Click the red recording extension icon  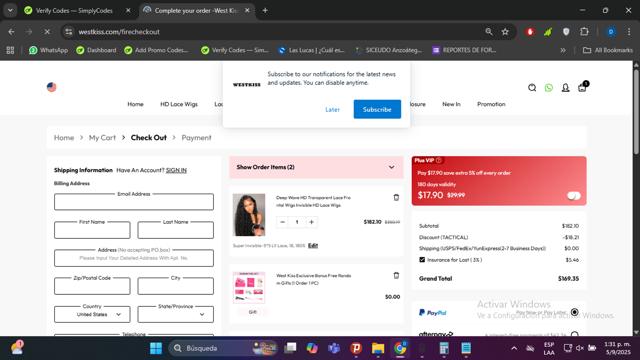click(530, 32)
